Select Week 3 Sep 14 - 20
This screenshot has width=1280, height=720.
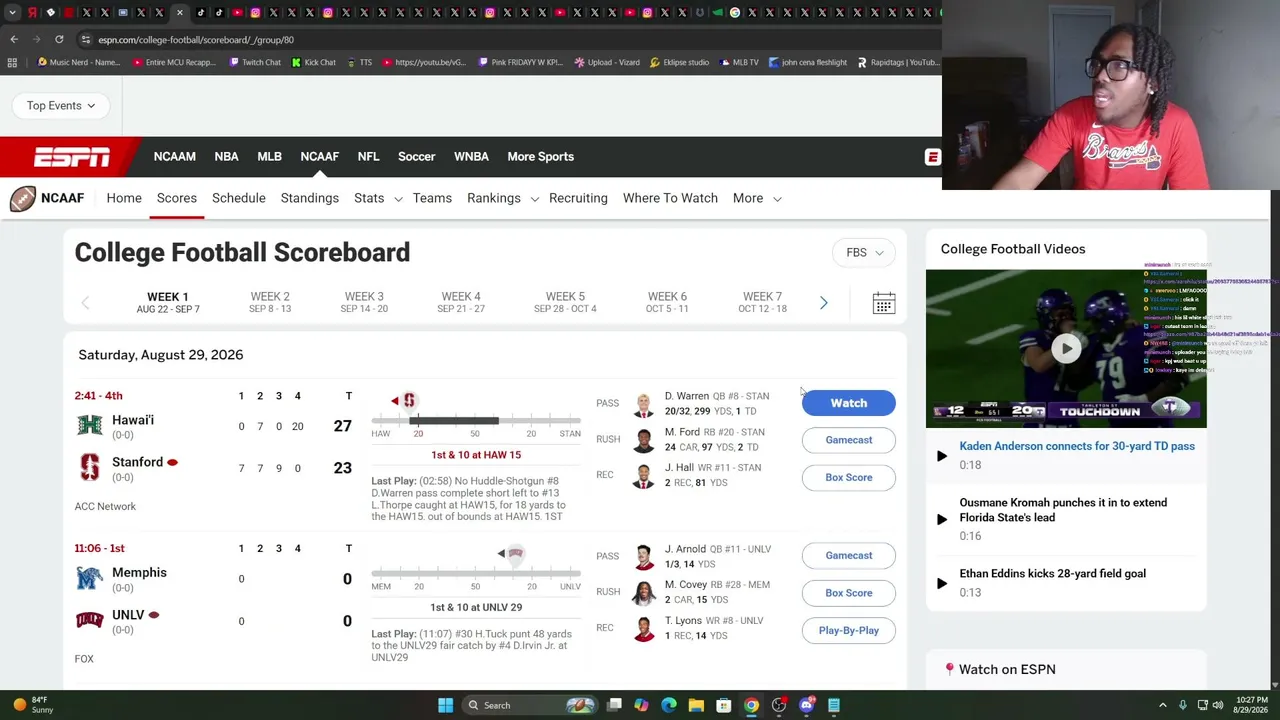(x=364, y=302)
